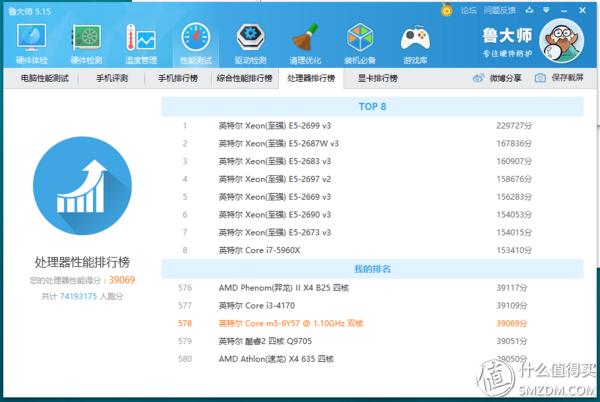Click score 39117分
Image resolution: width=600 pixels, height=402 pixels.
pyautogui.click(x=512, y=288)
